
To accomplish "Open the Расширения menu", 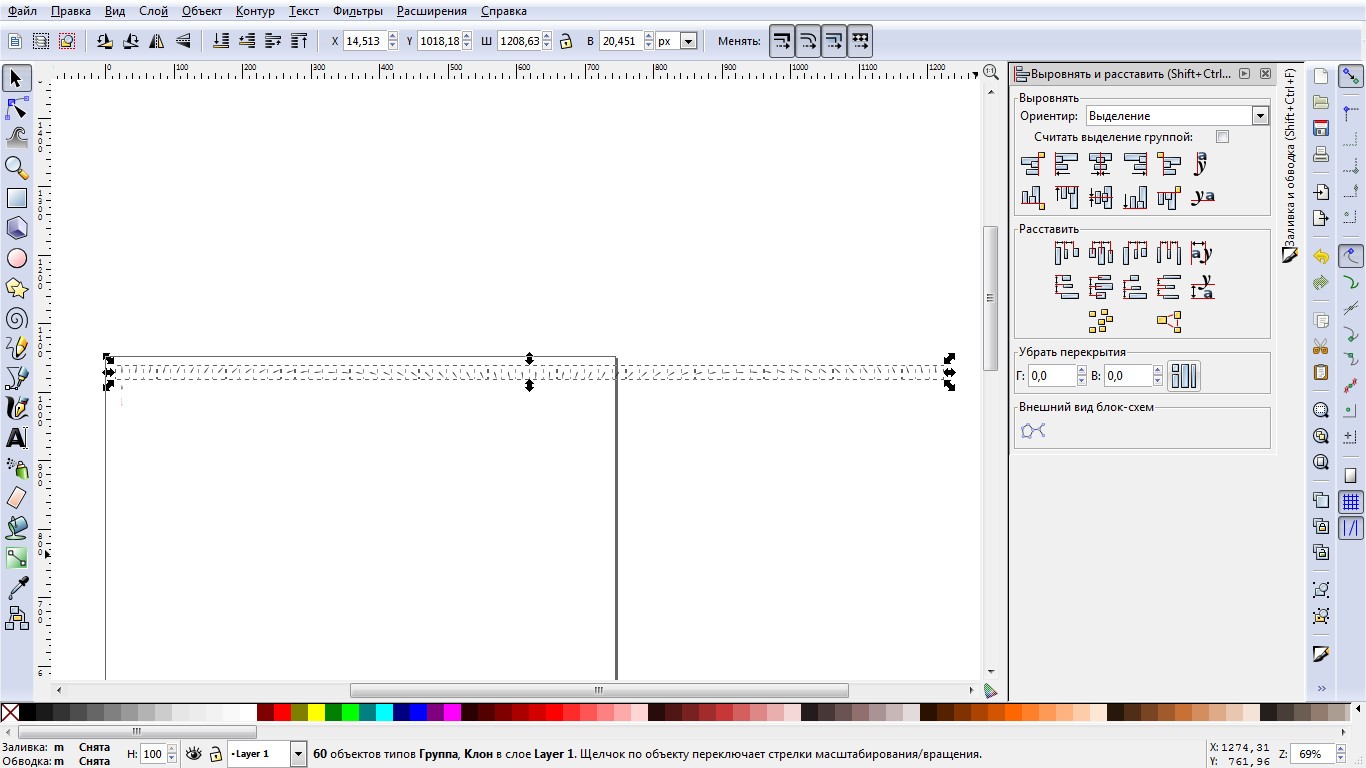I will click(431, 11).
